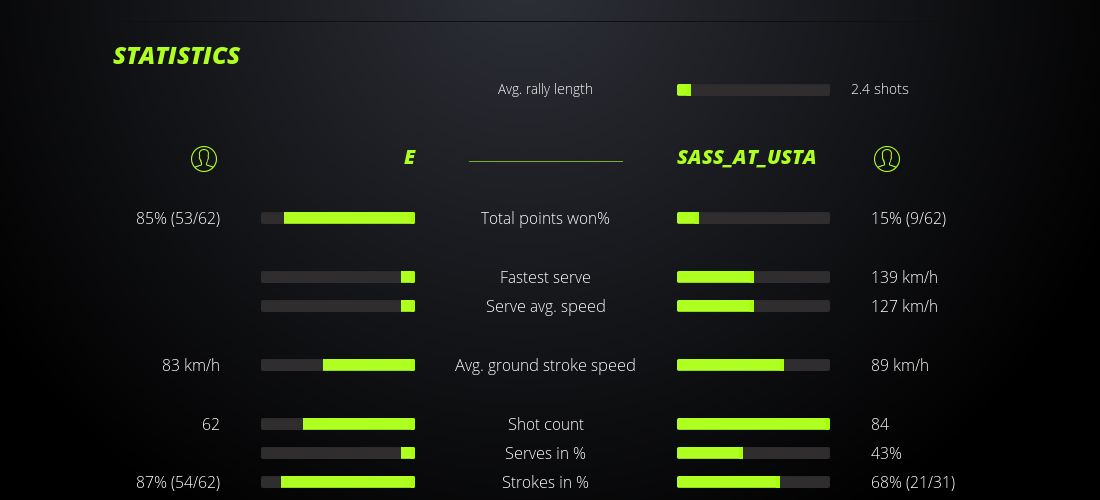The height and width of the screenshot is (500, 1100).
Task: Click E's Serve avg. speed bar
Action: tap(338, 306)
